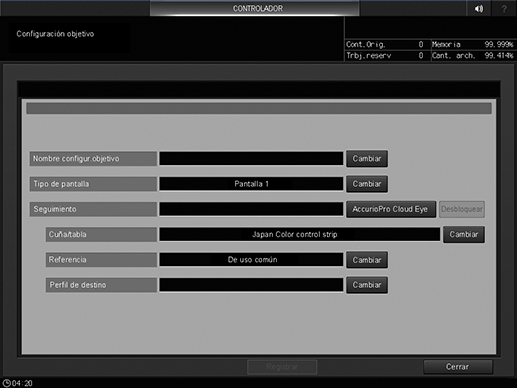Click the AccurioPro Cloud Eye button

(x=391, y=209)
